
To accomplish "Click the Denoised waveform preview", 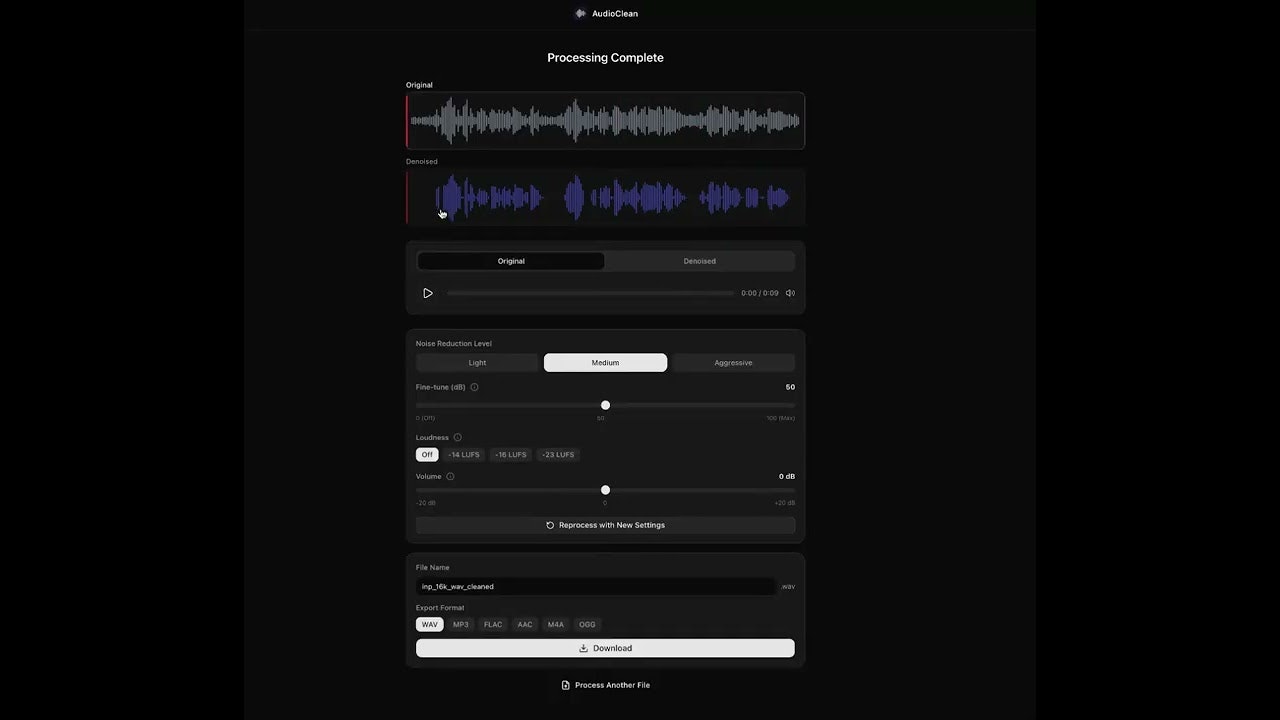I will (605, 197).
